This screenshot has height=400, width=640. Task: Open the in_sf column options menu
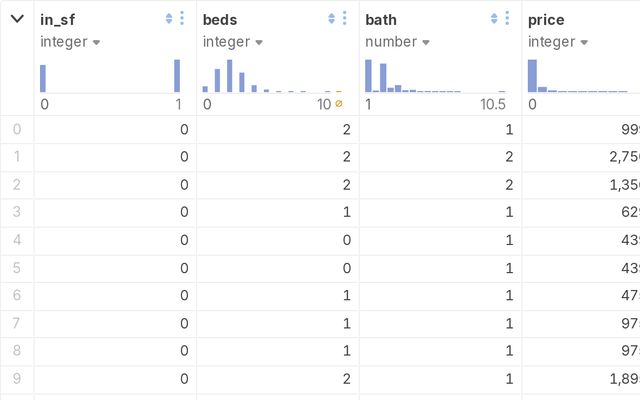pyautogui.click(x=181, y=18)
